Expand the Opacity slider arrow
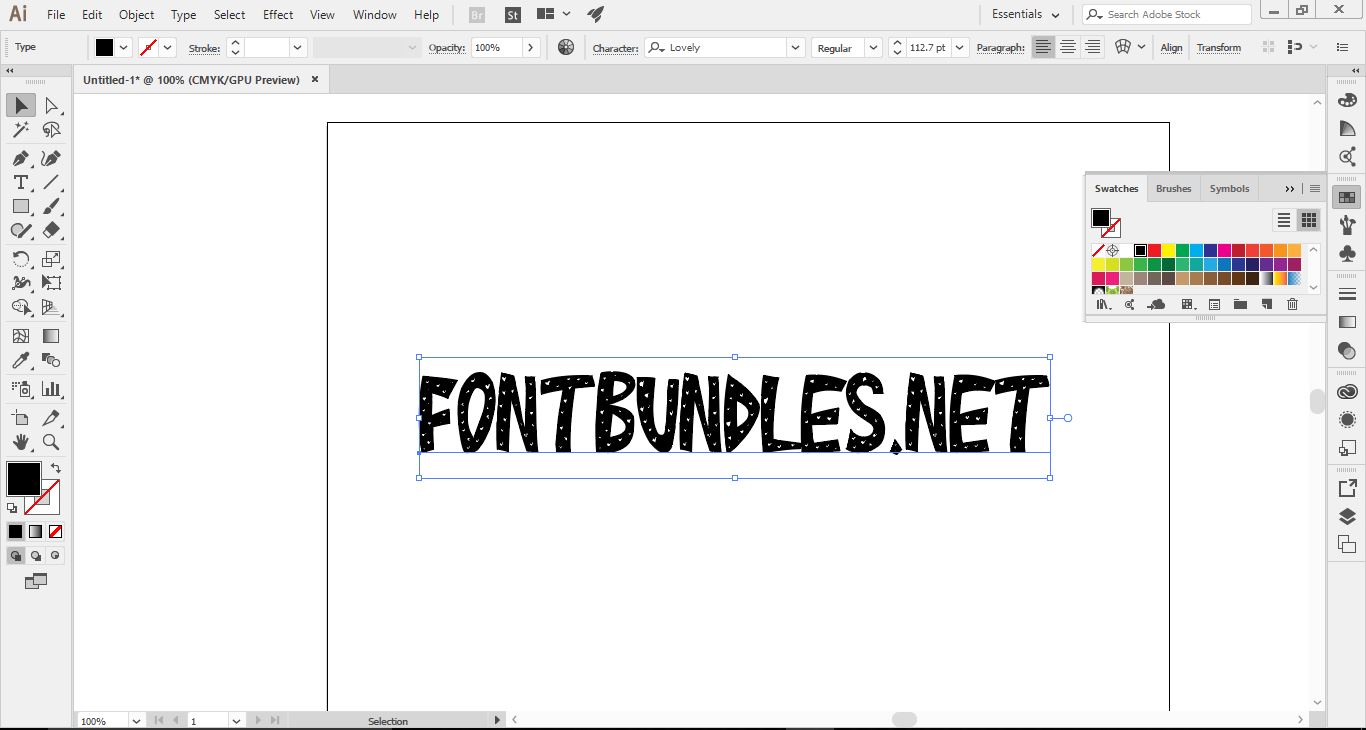Image resolution: width=1366 pixels, height=730 pixels. click(530, 47)
